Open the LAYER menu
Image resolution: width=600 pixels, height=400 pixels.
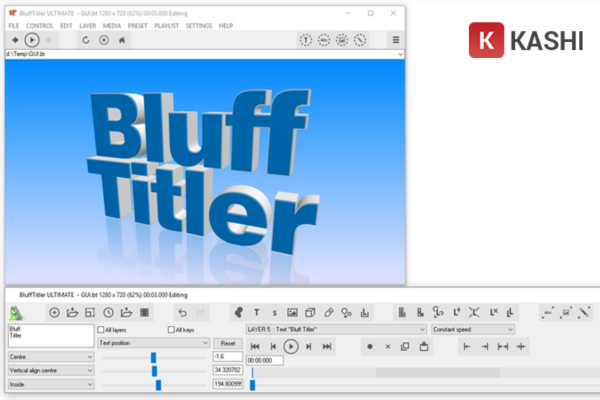(88, 26)
